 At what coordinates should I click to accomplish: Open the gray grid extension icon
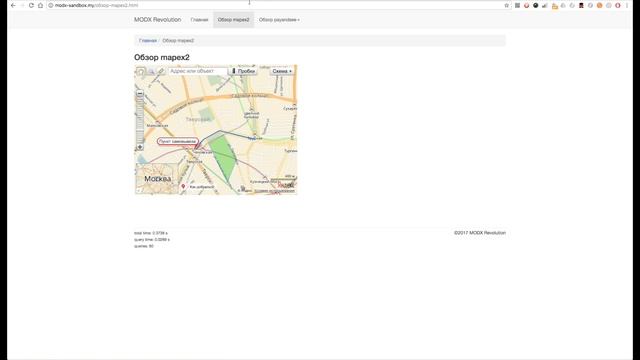click(517, 5)
